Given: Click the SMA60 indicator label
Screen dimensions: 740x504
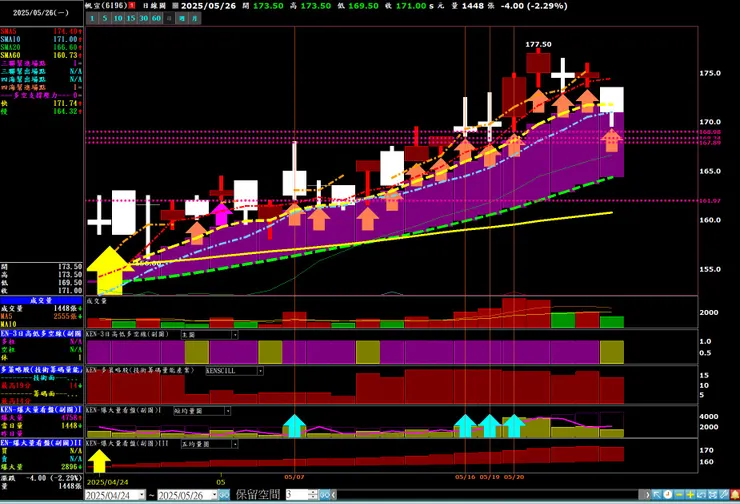Looking at the screenshot, I should point(10,55).
